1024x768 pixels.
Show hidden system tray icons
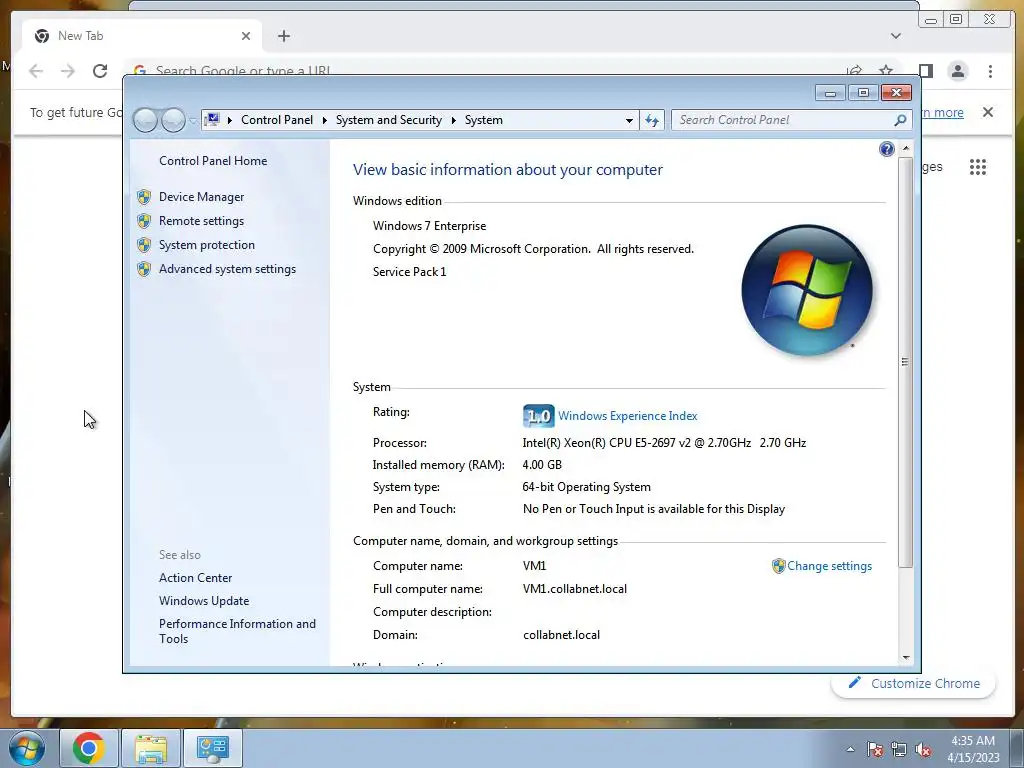point(850,749)
